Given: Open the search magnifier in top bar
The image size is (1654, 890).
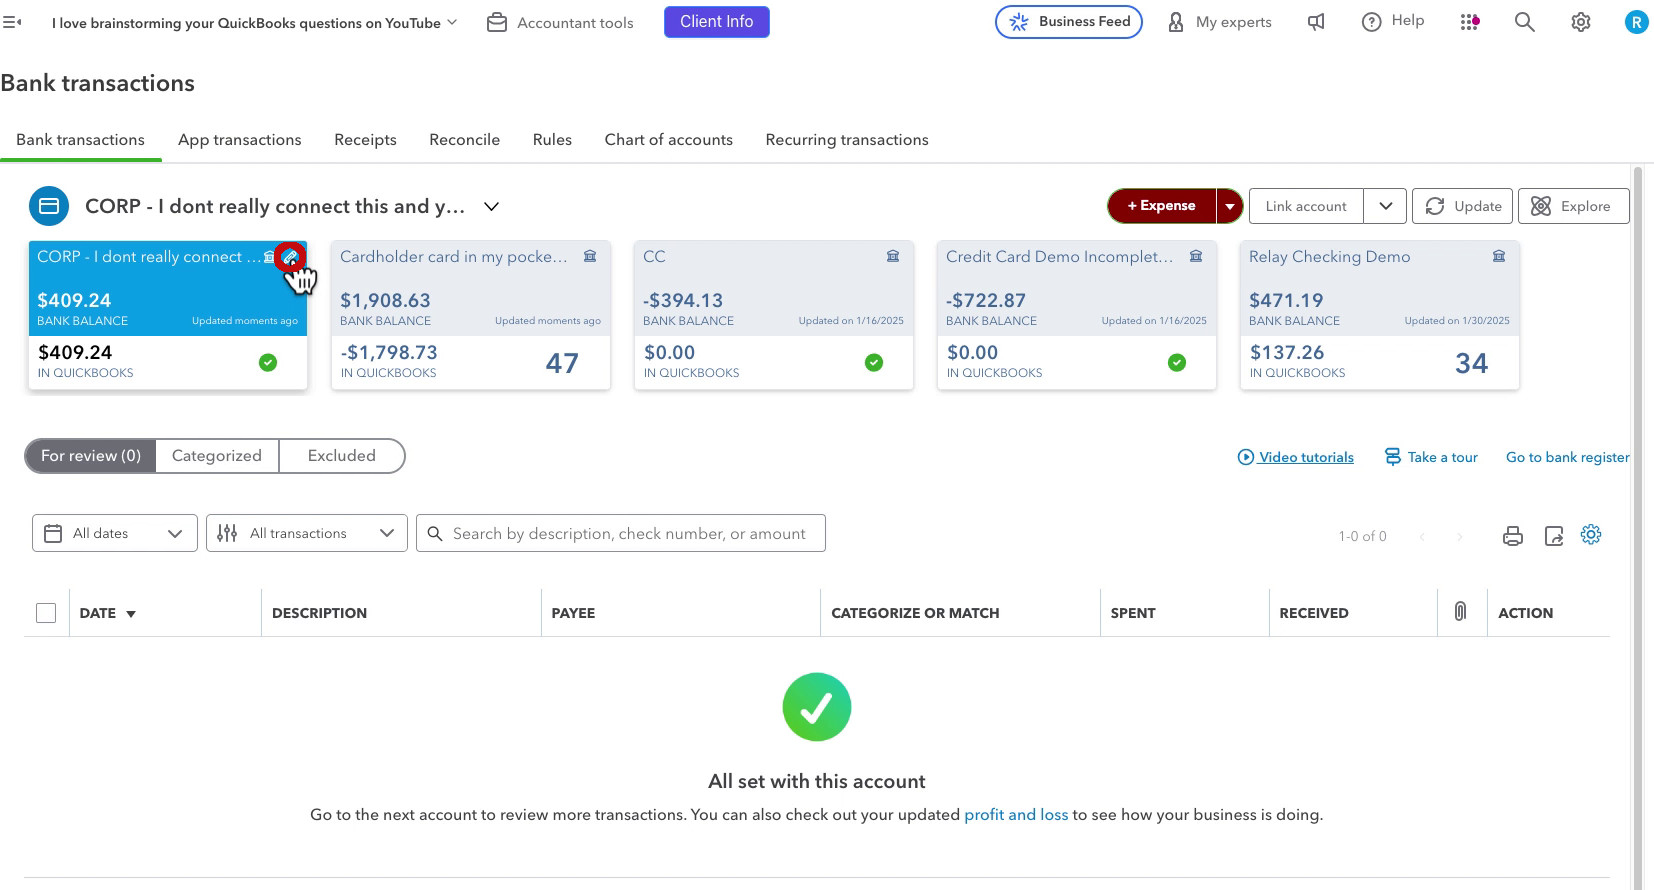Looking at the screenshot, I should [1524, 22].
